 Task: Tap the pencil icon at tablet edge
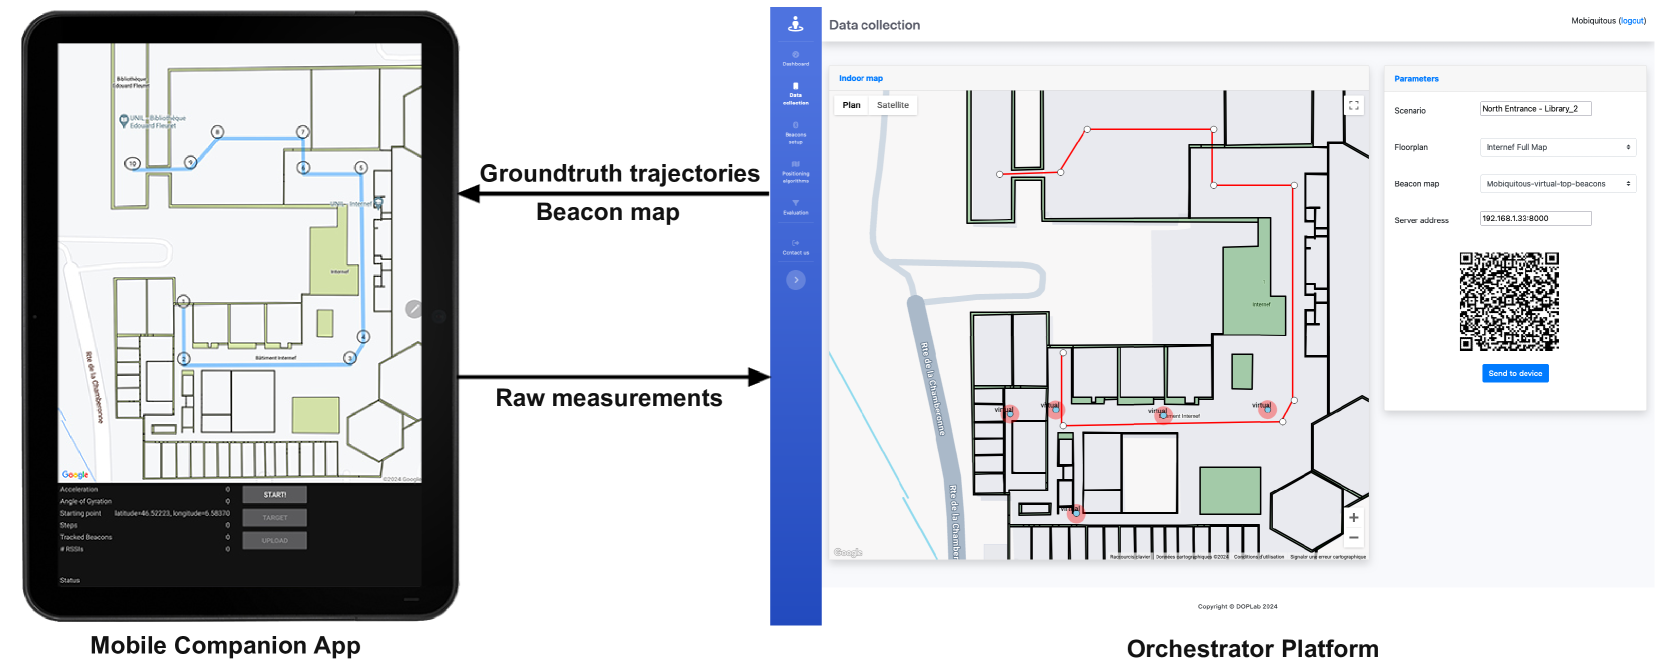coord(414,309)
